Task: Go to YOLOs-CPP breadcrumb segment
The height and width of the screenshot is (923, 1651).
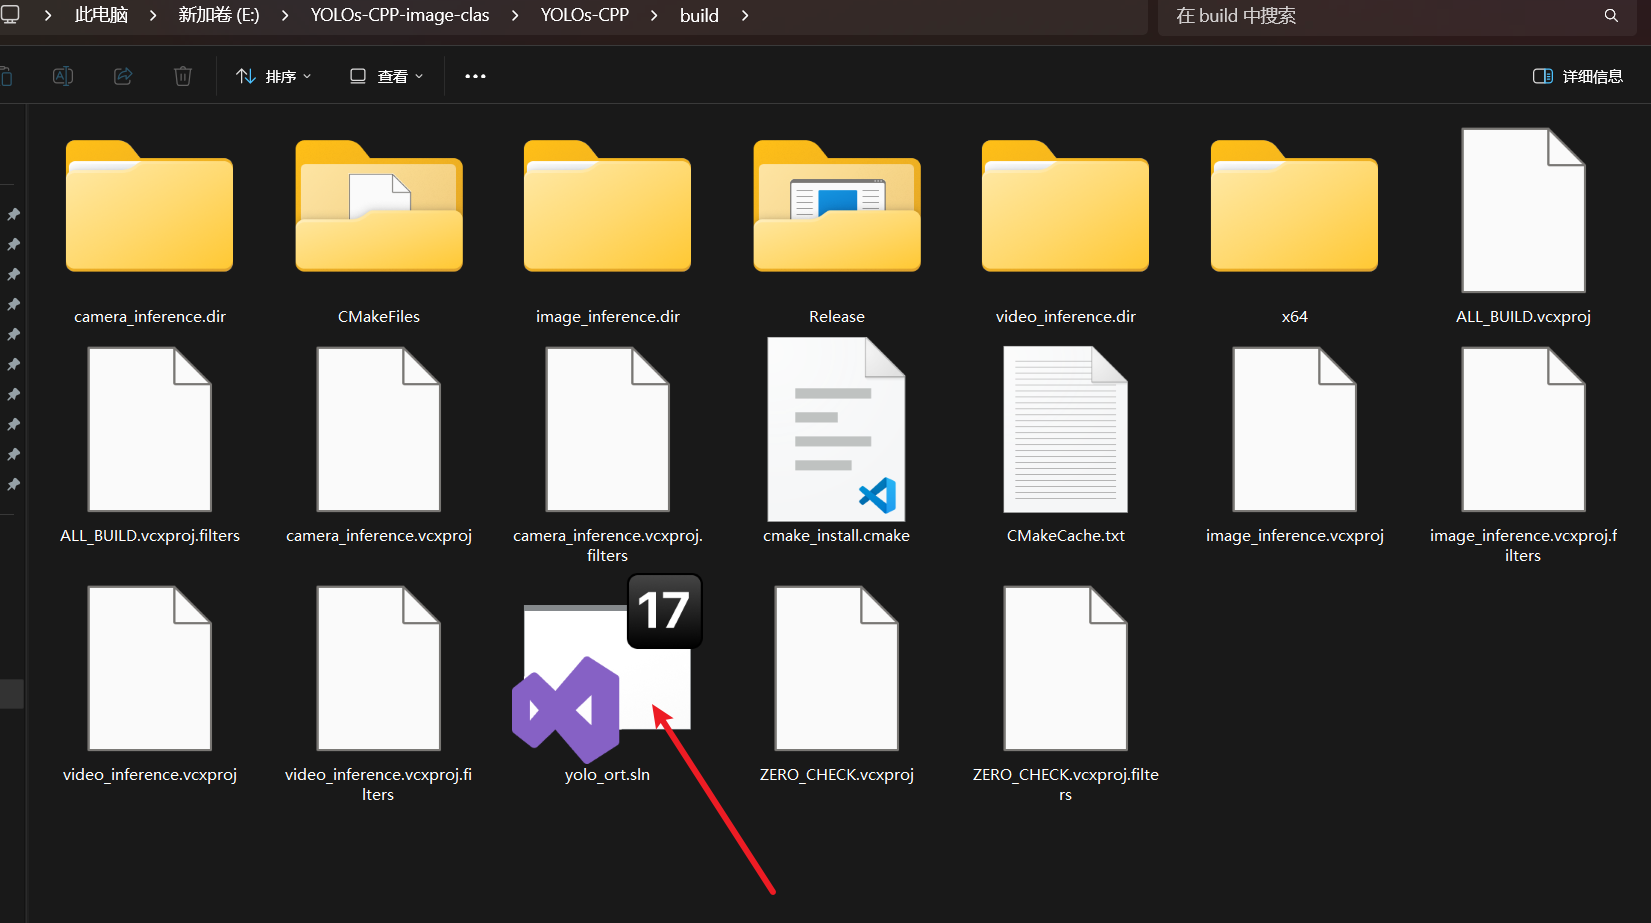Action: 585,16
